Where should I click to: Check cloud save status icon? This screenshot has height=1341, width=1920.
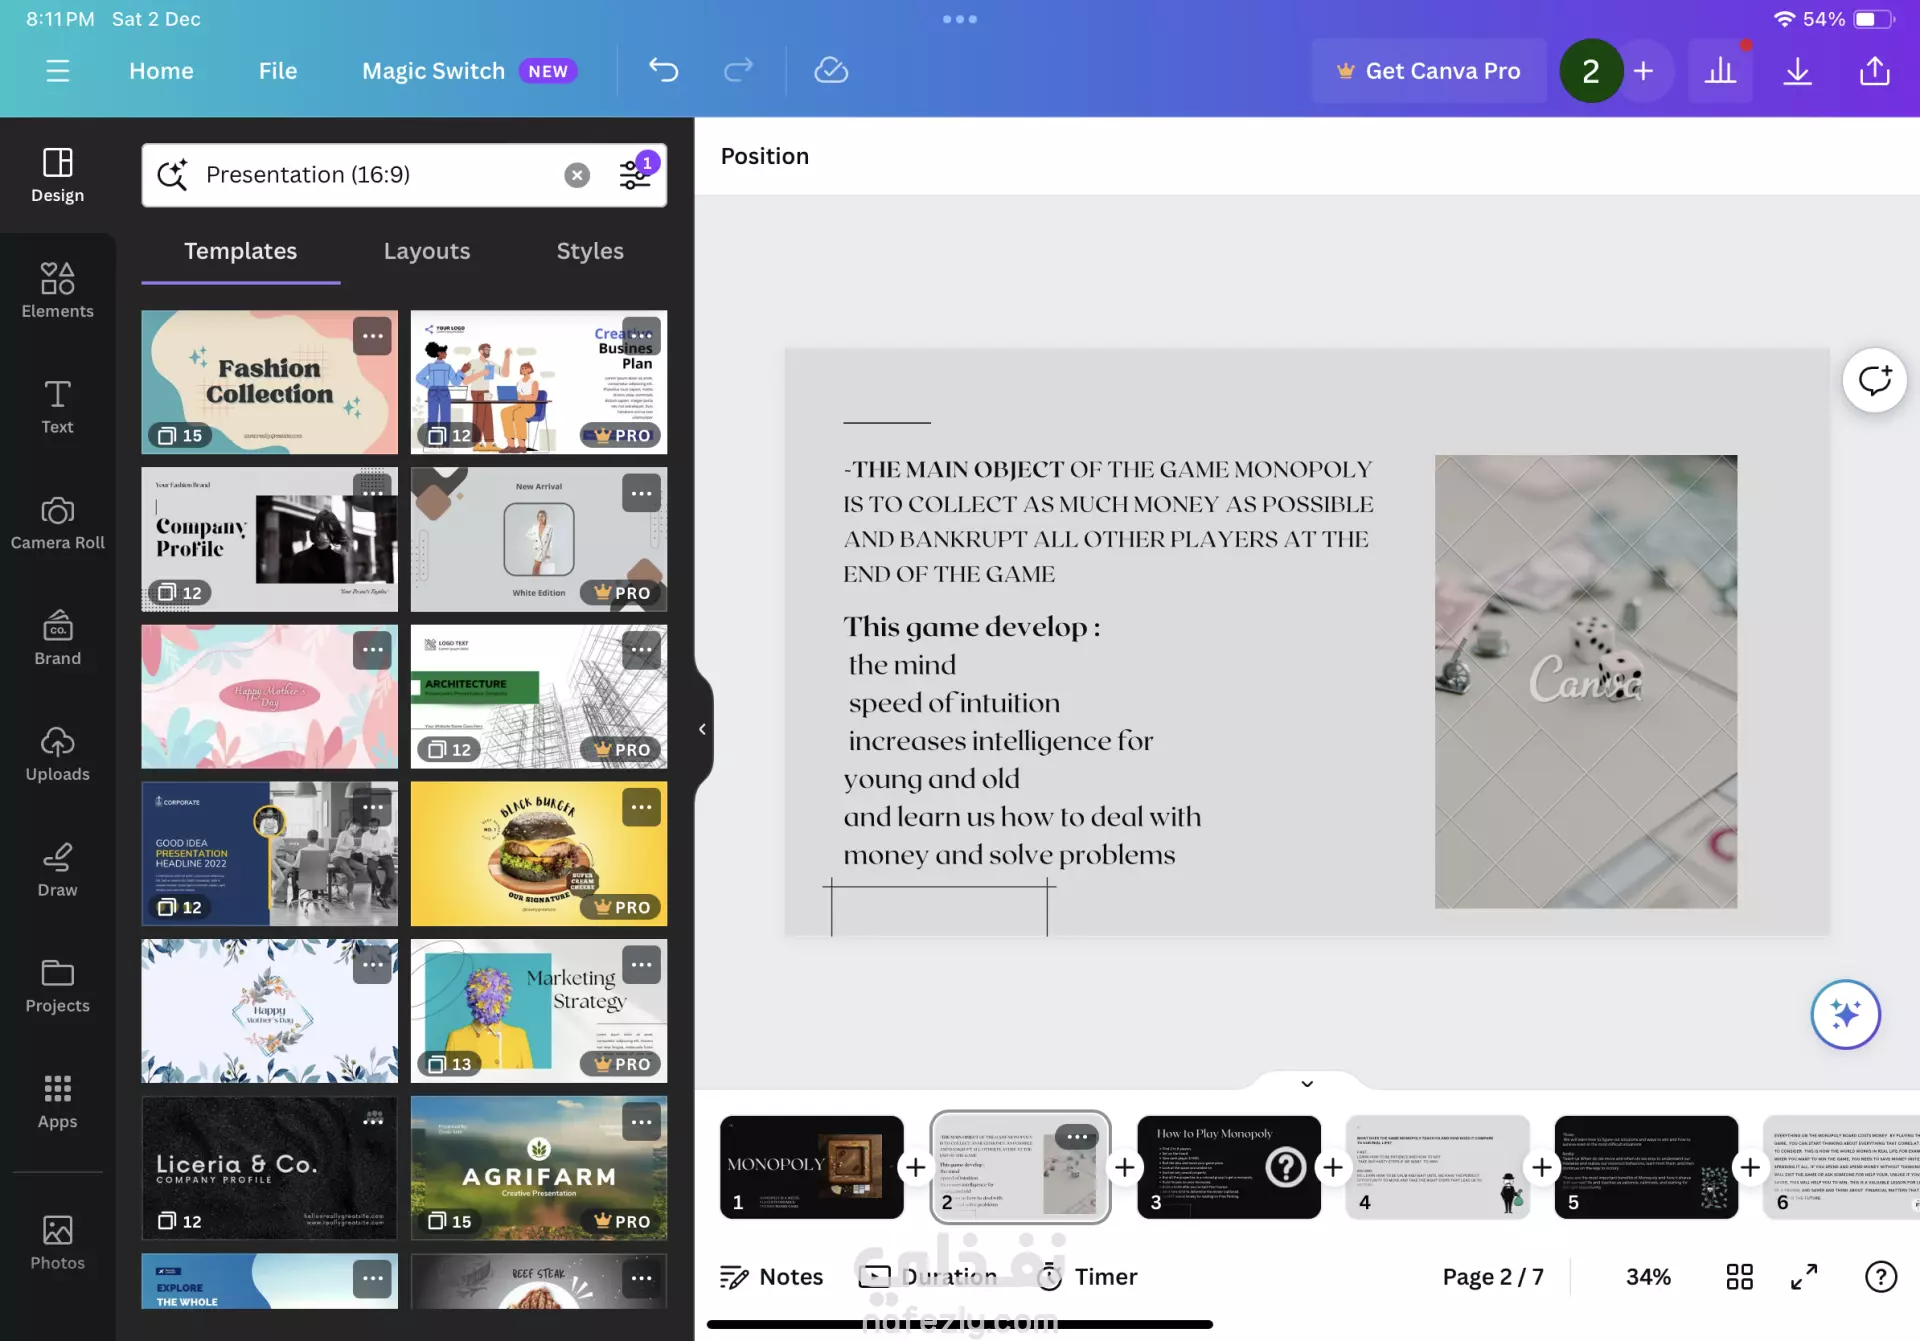tap(831, 70)
